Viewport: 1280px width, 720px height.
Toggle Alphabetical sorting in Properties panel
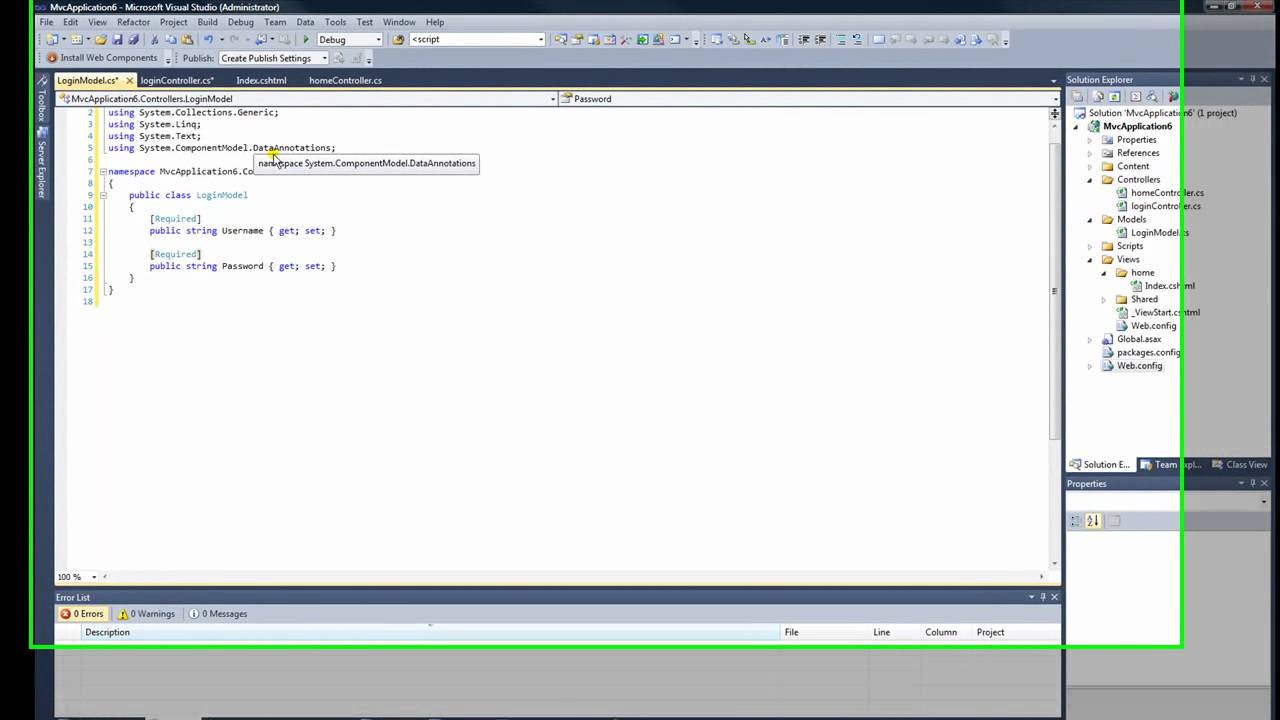pos(1093,520)
